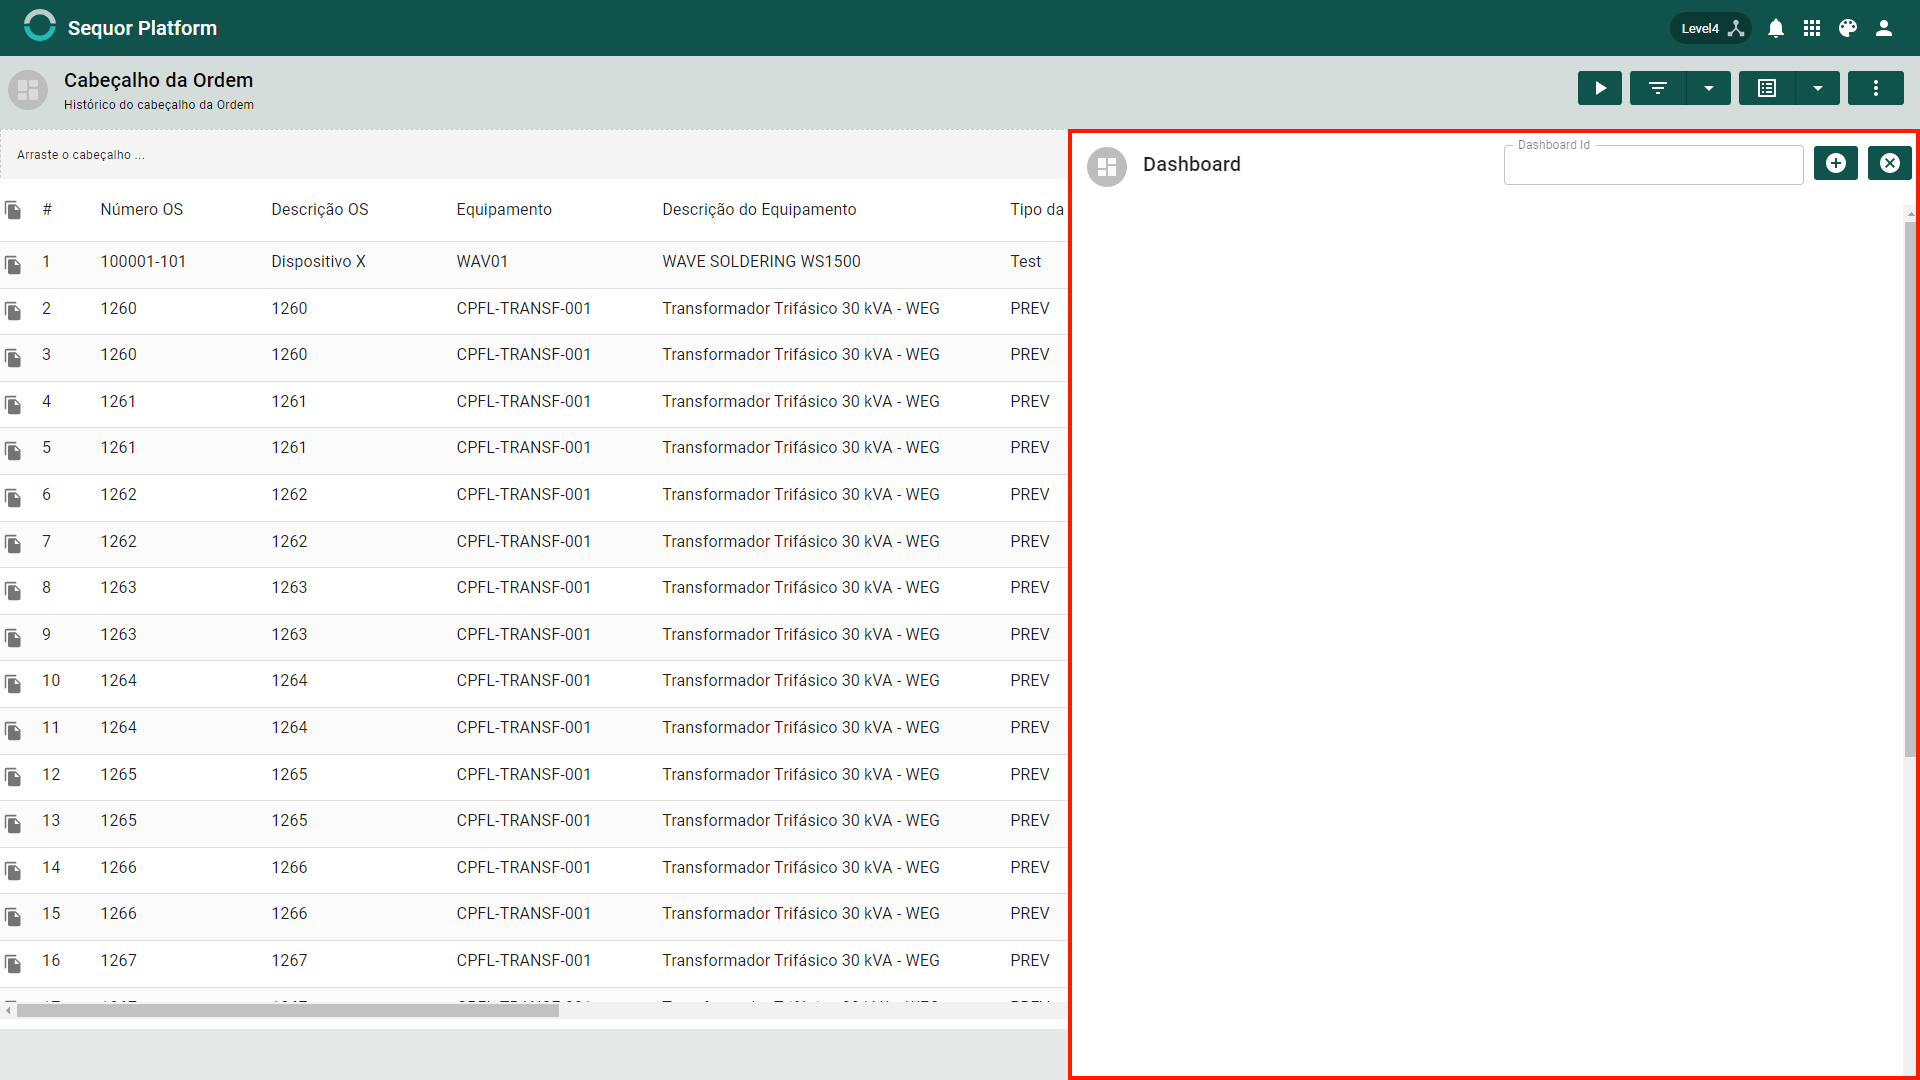Screen dimensions: 1920x1080
Task: Click the Cabeçalho da Ordem page icon
Action: (28, 90)
